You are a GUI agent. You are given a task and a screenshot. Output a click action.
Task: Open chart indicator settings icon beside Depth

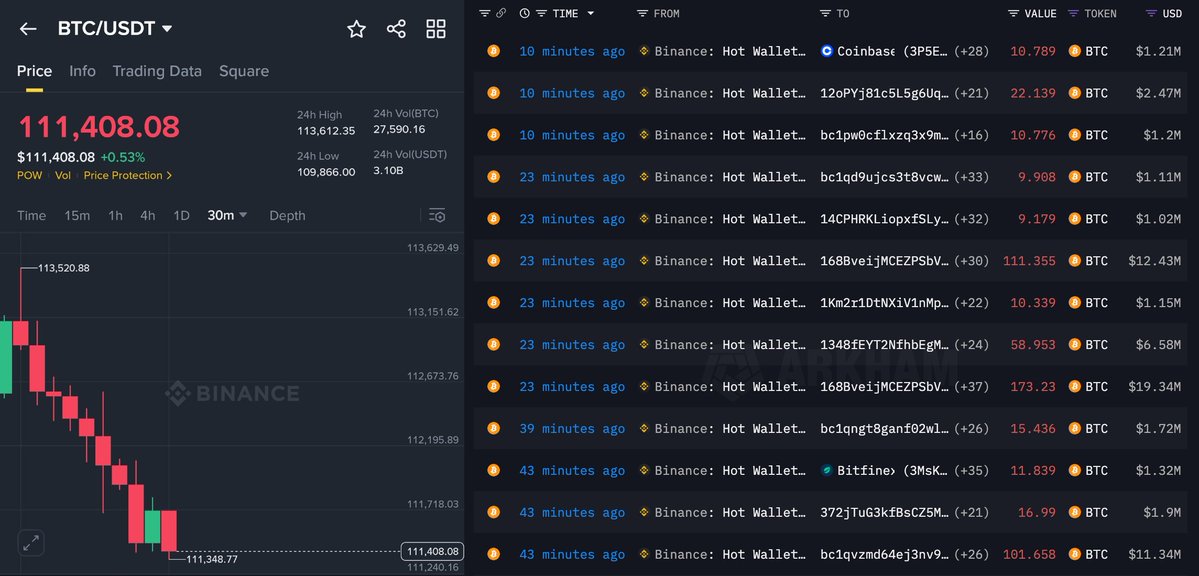click(437, 216)
